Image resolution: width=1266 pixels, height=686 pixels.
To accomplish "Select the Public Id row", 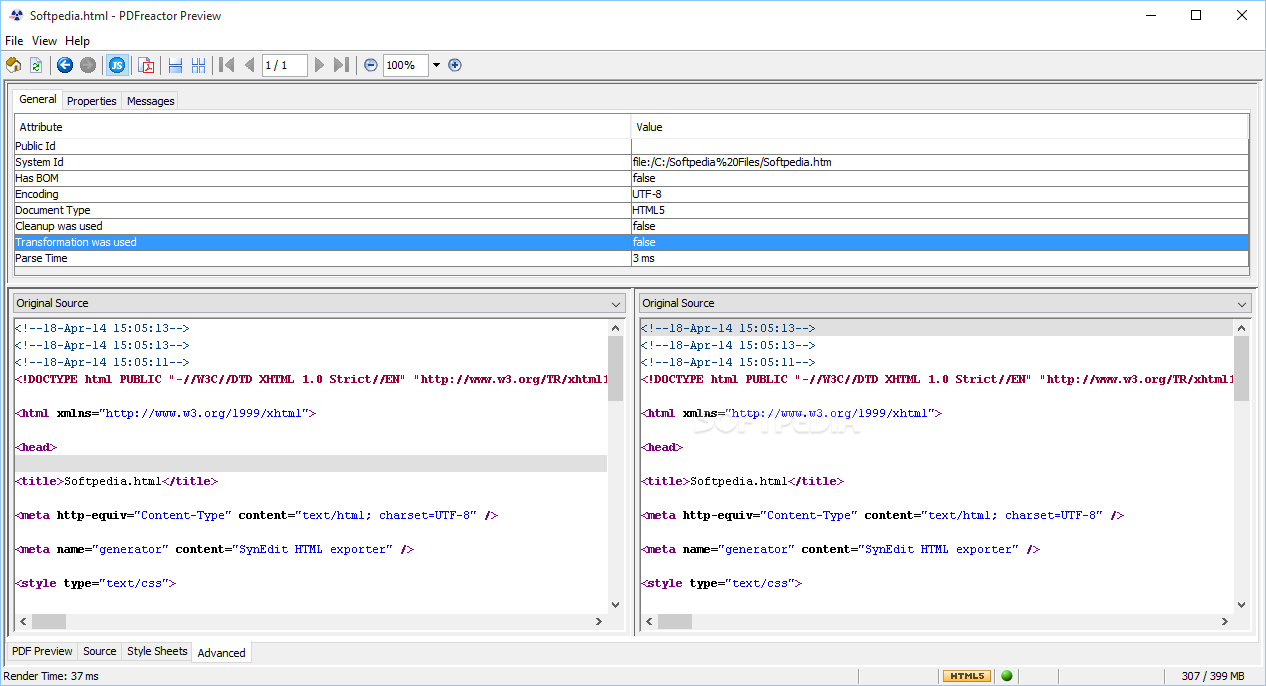I will pyautogui.click(x=632, y=146).
